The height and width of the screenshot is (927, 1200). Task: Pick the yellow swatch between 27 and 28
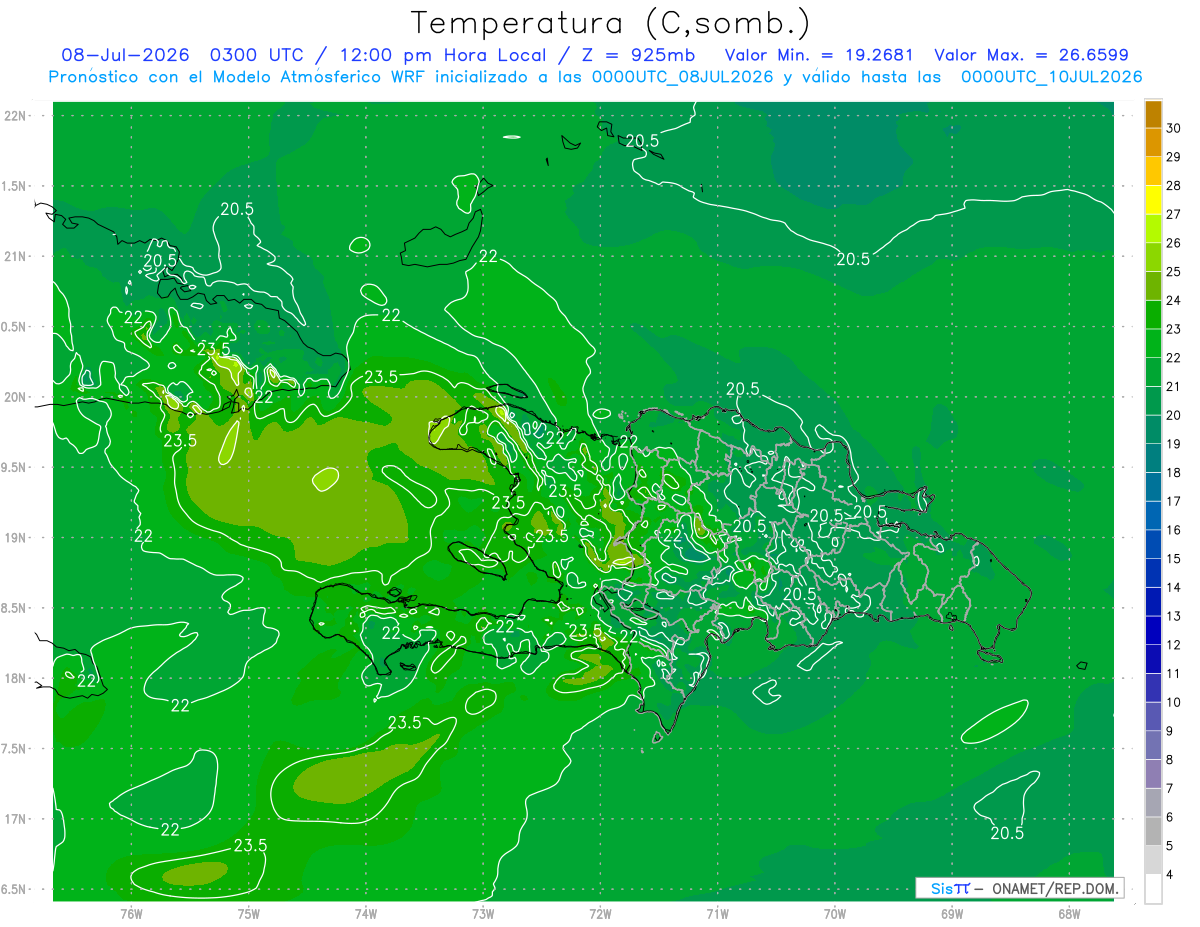point(1153,200)
